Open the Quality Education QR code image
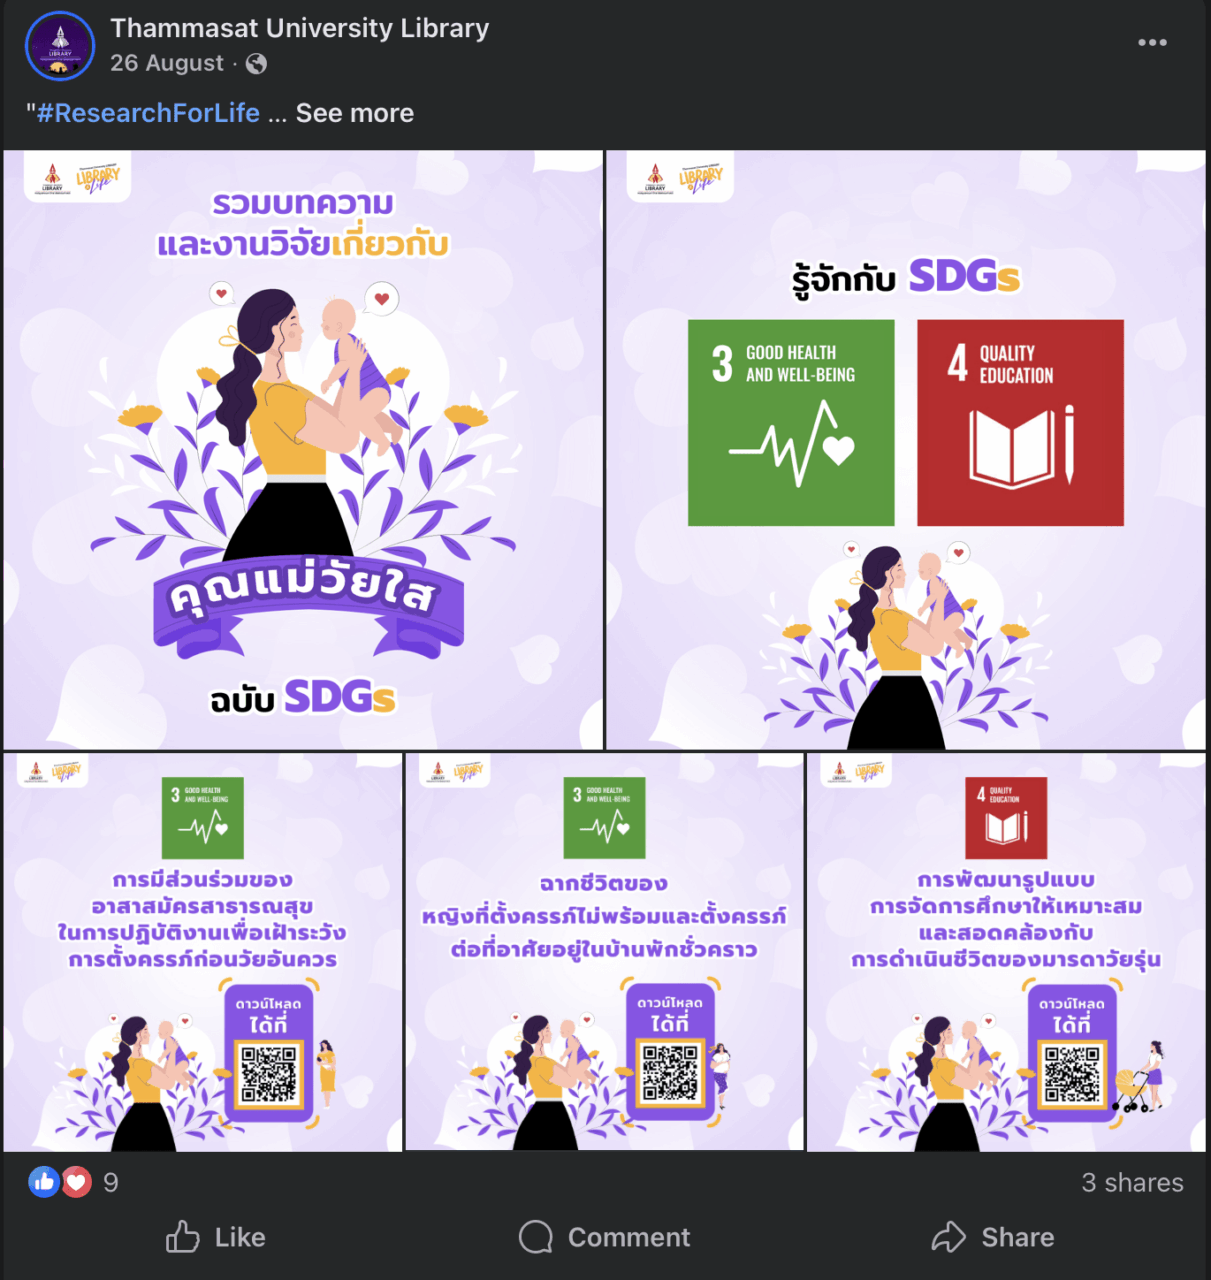Image resolution: width=1211 pixels, height=1280 pixels. pos(1006,952)
